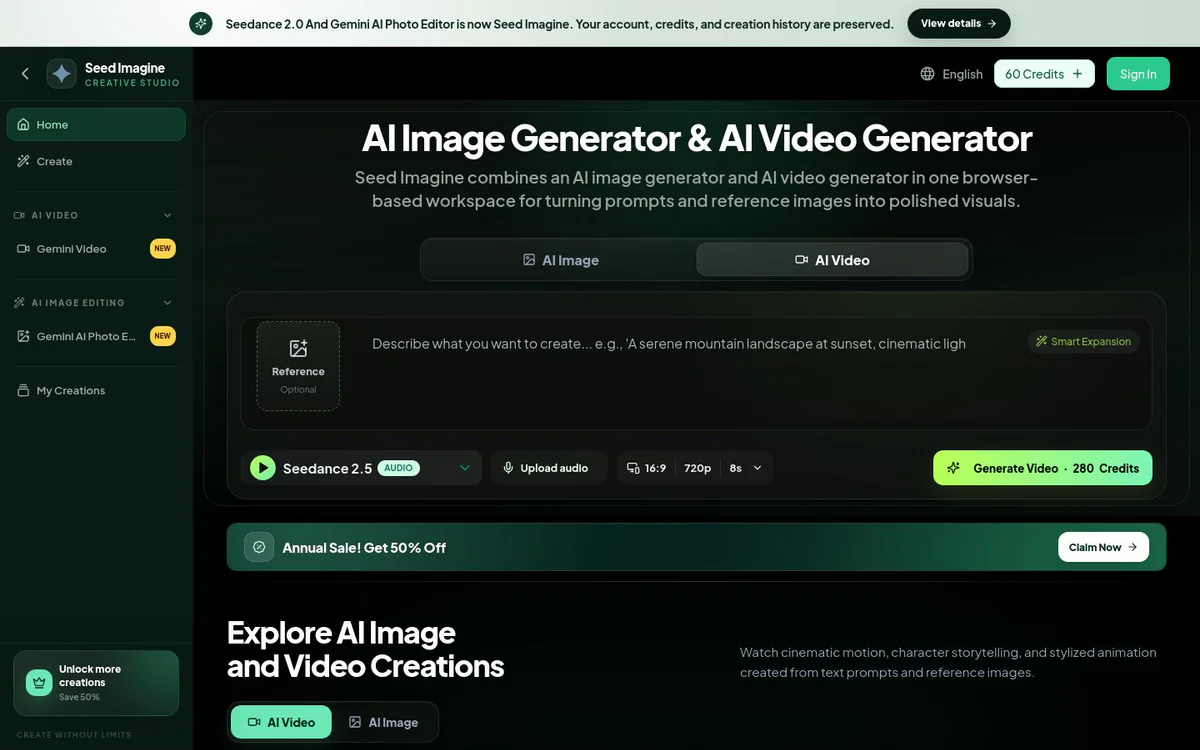Switch to the AI Image generator tab
The width and height of the screenshot is (1200, 750).
(x=560, y=260)
